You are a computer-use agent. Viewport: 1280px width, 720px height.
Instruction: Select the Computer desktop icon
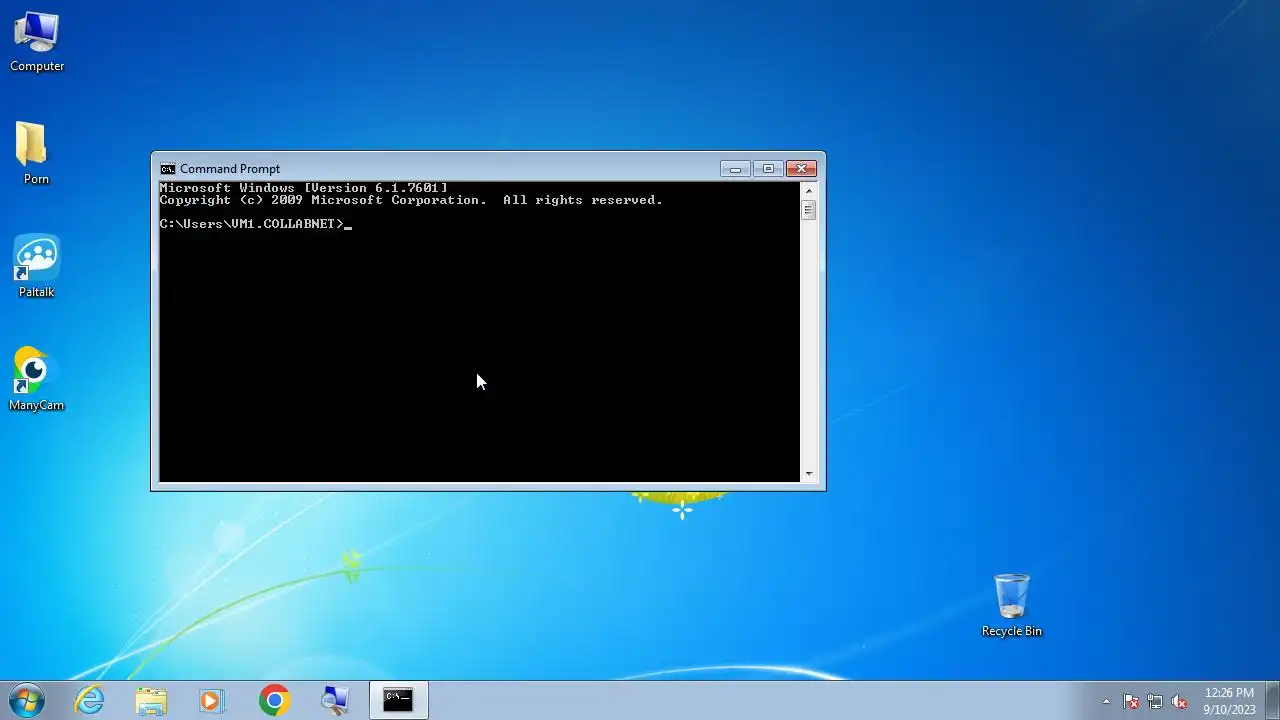coord(37,42)
